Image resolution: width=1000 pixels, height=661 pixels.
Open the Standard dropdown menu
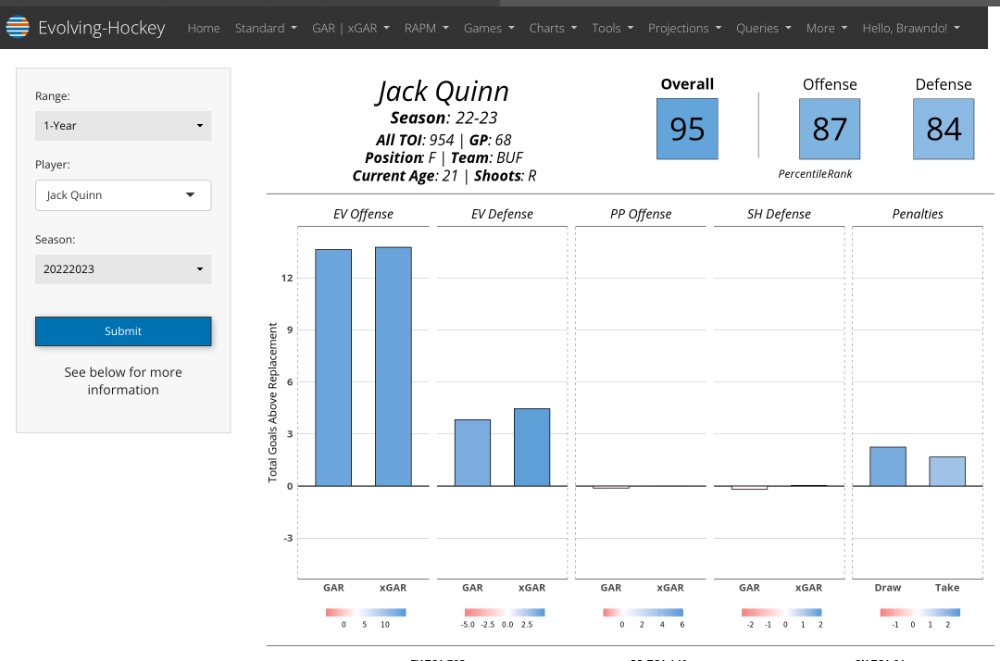click(x=266, y=28)
